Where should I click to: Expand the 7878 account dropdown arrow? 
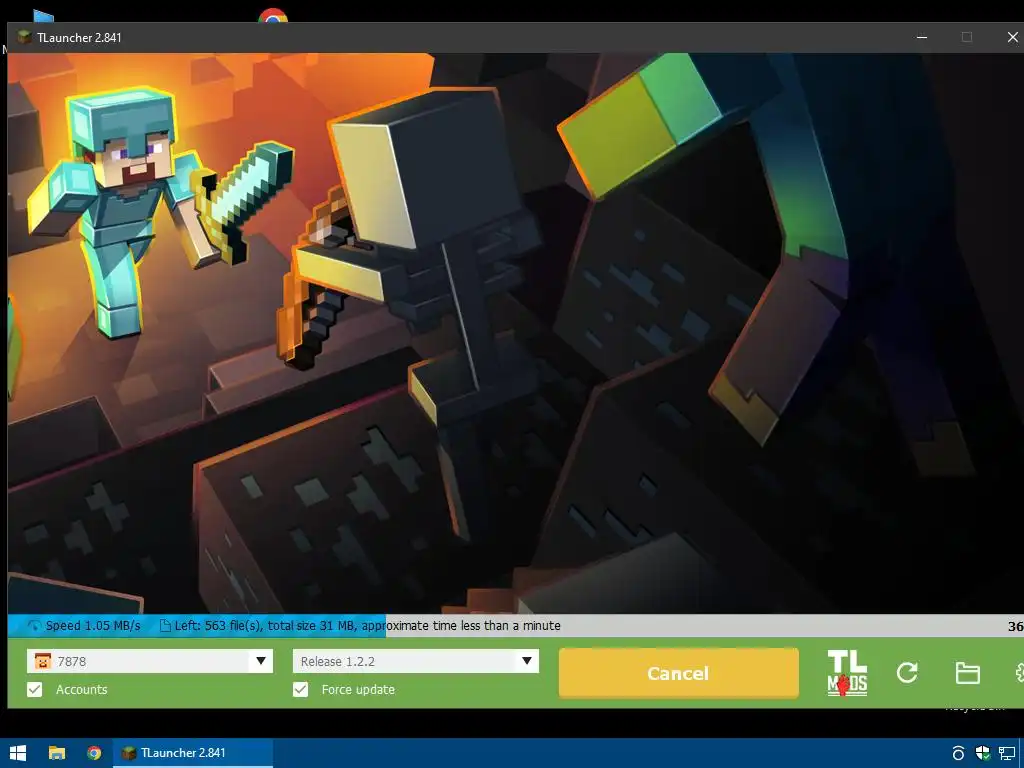click(261, 661)
